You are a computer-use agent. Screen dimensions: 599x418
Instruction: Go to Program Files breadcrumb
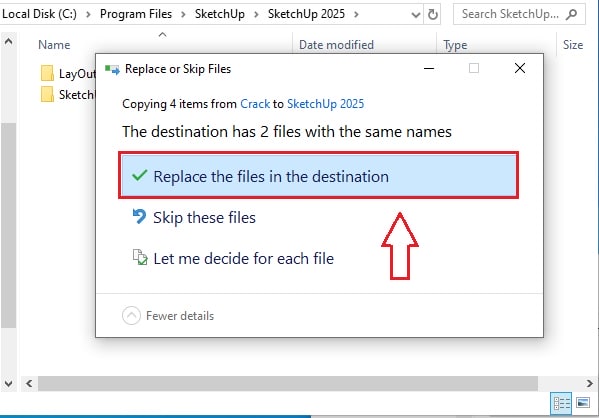point(136,14)
